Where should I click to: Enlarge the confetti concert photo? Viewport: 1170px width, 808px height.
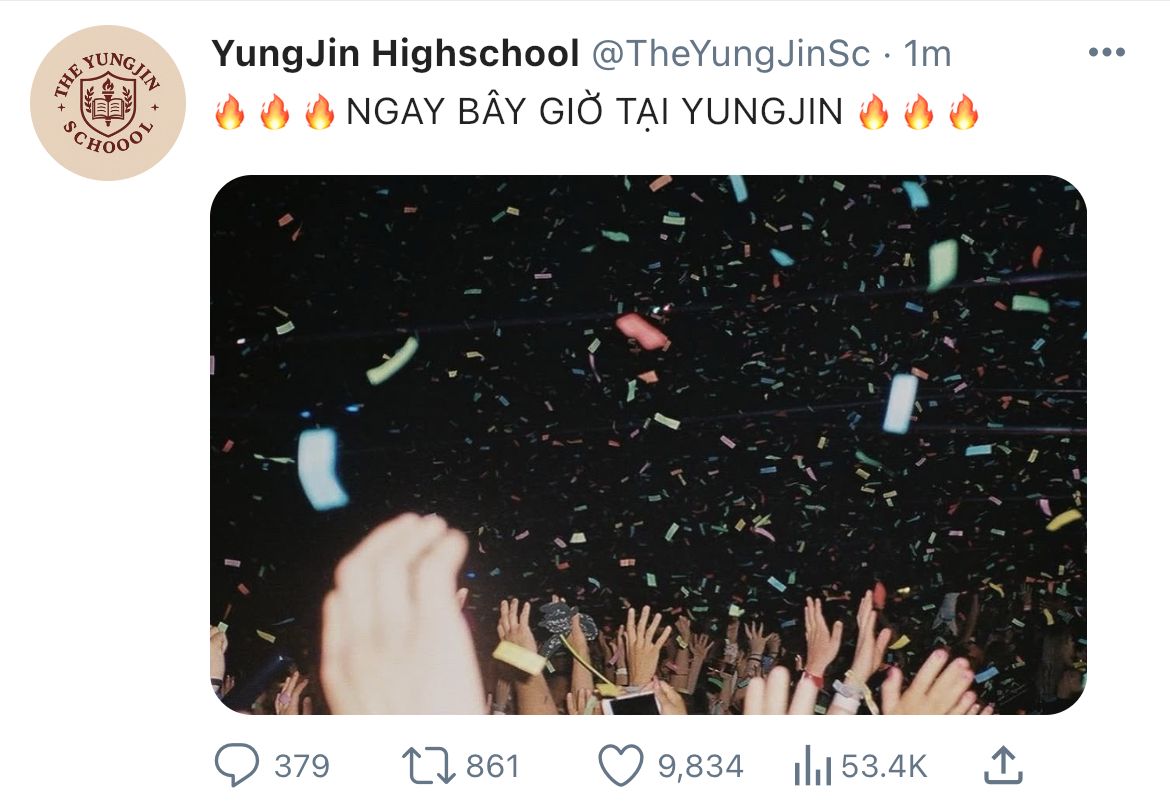tap(648, 445)
